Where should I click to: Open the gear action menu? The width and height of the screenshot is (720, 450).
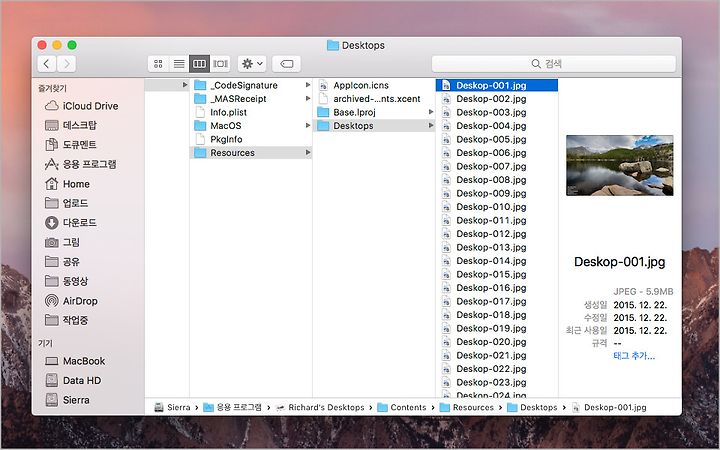252,64
